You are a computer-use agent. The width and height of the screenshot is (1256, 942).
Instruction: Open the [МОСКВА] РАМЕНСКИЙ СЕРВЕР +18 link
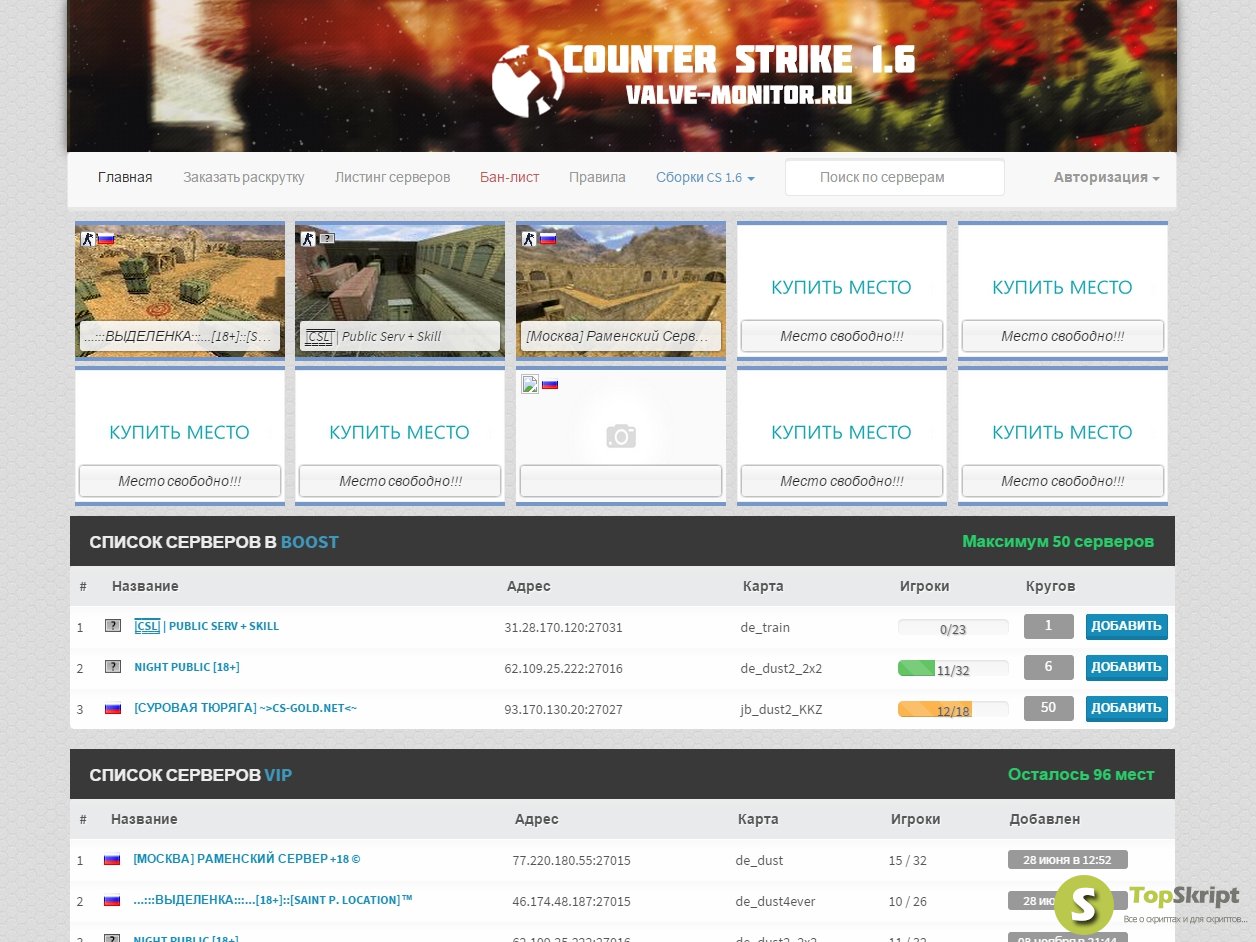(246, 859)
